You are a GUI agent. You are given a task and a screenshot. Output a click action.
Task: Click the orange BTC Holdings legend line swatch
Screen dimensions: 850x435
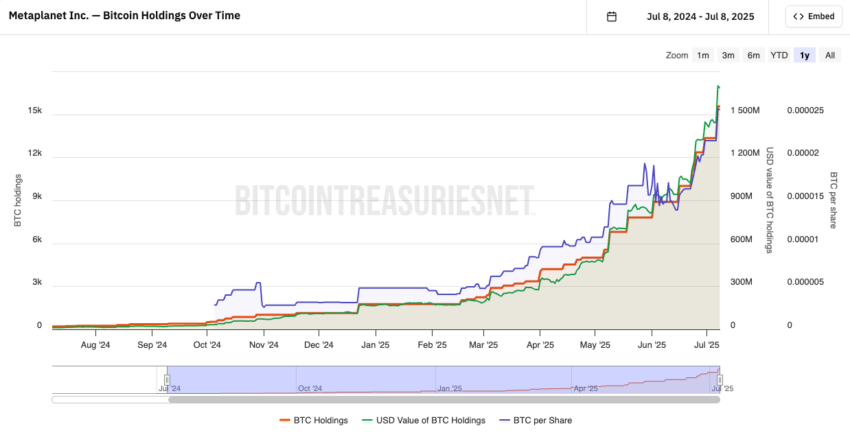pyautogui.click(x=285, y=420)
